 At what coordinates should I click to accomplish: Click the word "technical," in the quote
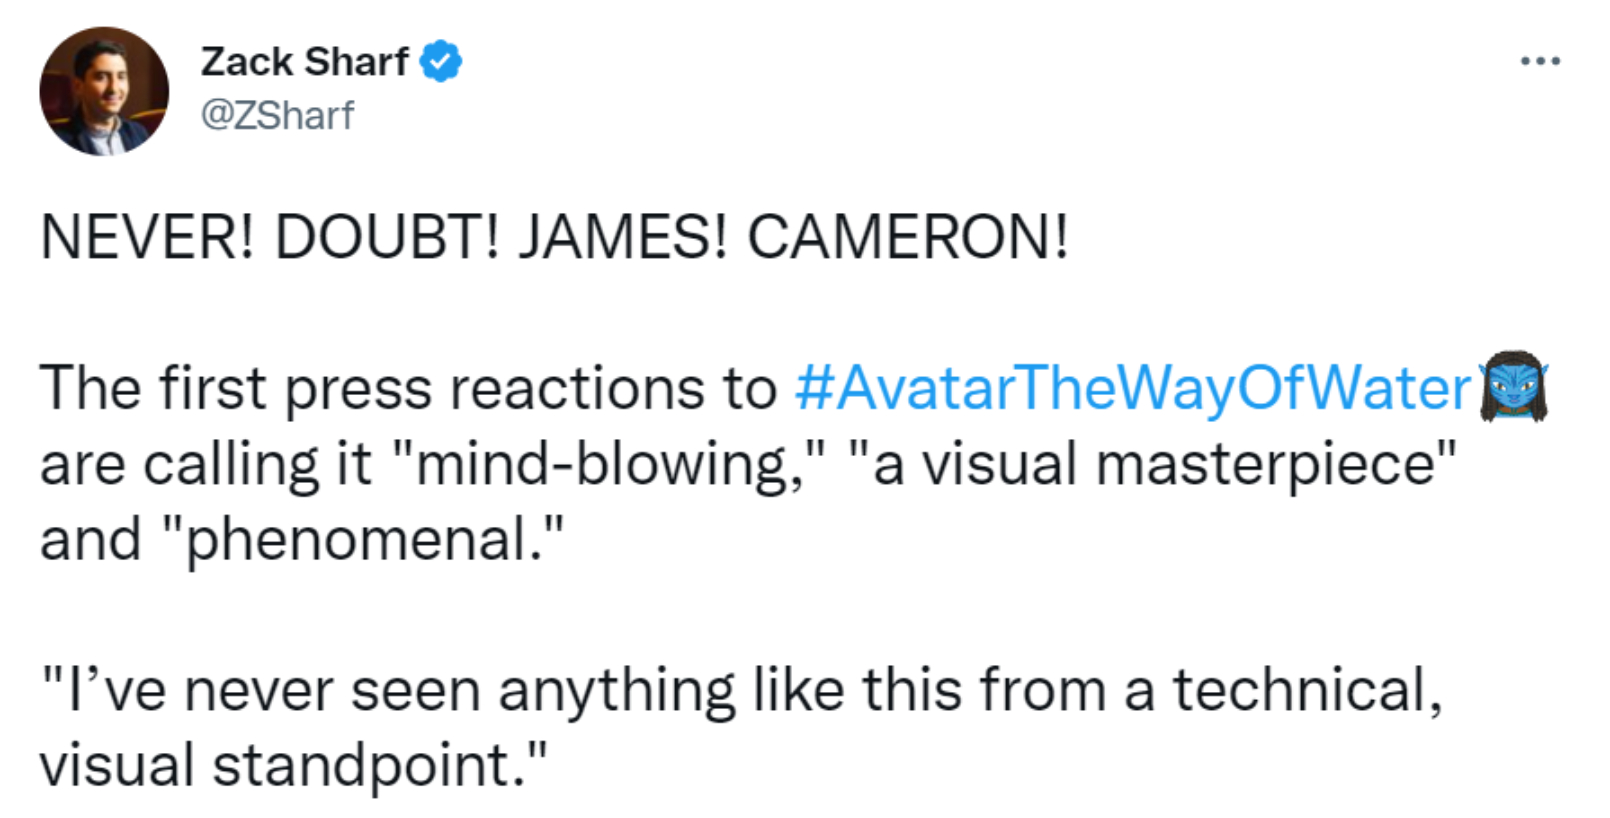click(1307, 690)
